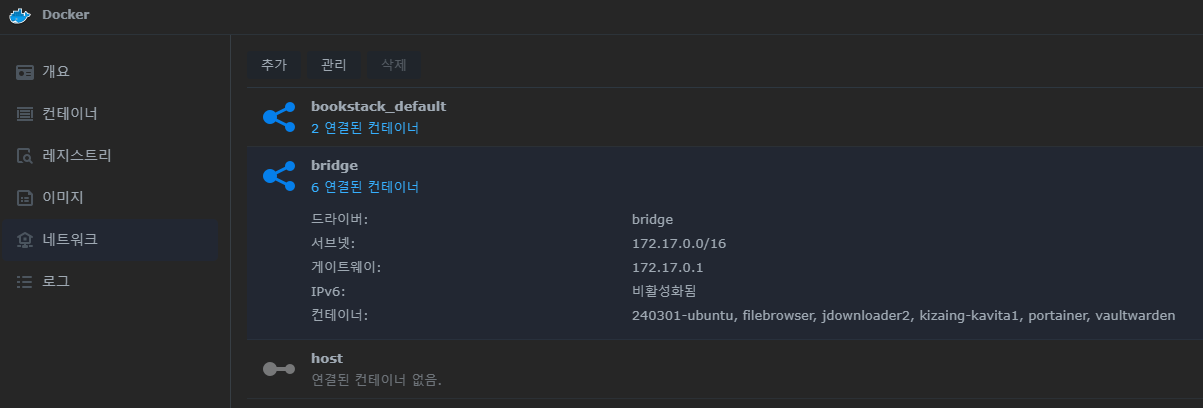Image resolution: width=1203 pixels, height=408 pixels.
Task: Click the bridge network share icon
Action: pyautogui.click(x=278, y=176)
